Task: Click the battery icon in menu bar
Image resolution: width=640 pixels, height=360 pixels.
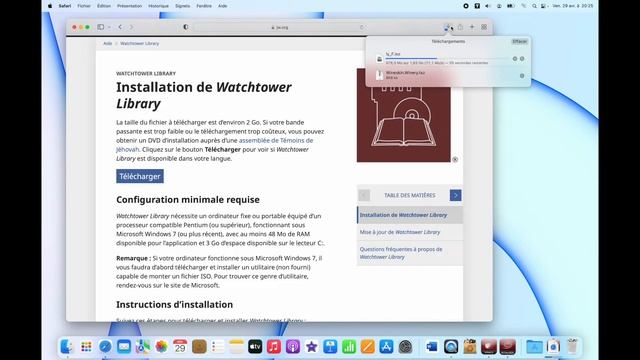Action: pyautogui.click(x=510, y=6)
